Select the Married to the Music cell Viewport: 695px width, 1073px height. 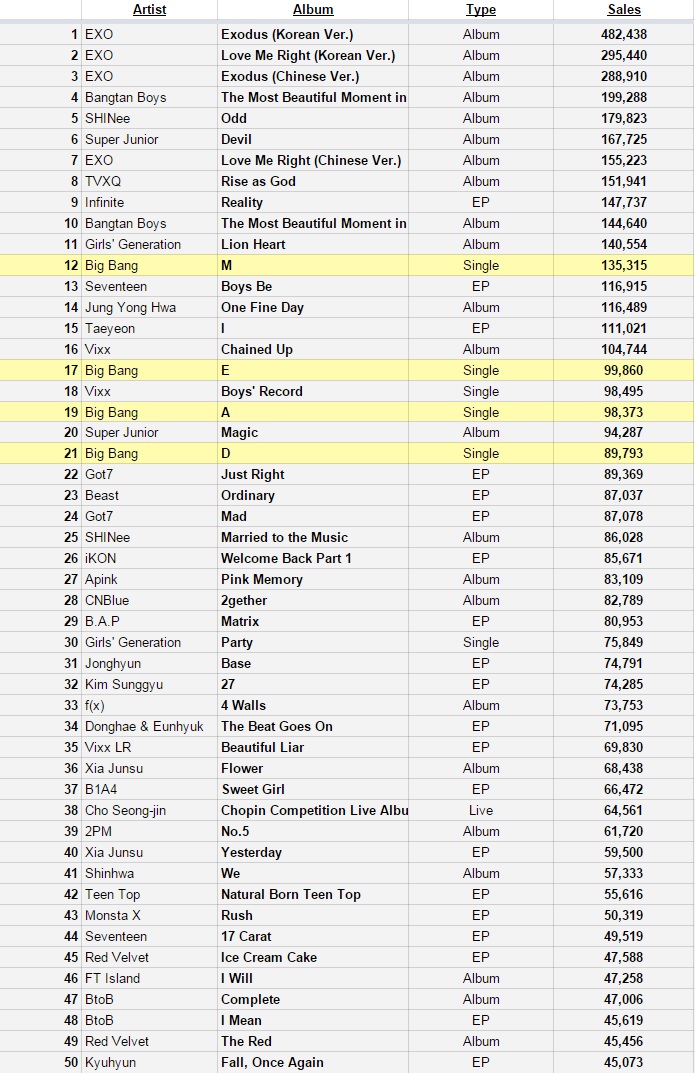coord(313,538)
